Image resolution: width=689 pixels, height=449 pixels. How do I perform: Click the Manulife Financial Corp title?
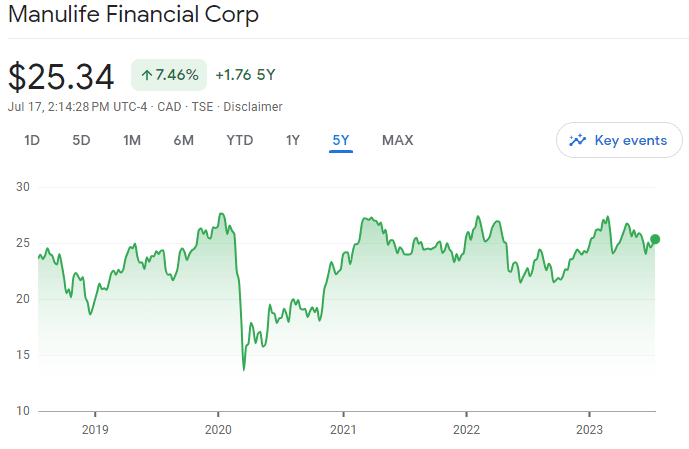[133, 15]
